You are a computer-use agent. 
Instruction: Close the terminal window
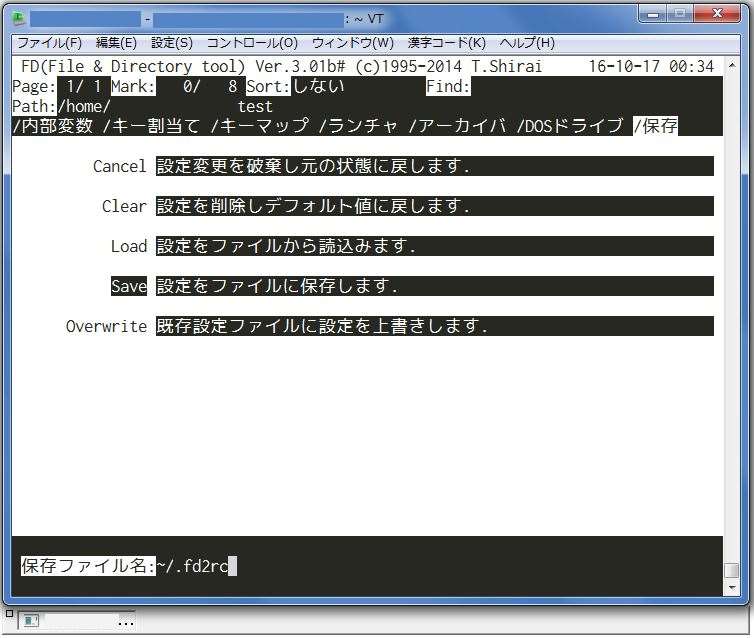pyautogui.click(x=717, y=14)
